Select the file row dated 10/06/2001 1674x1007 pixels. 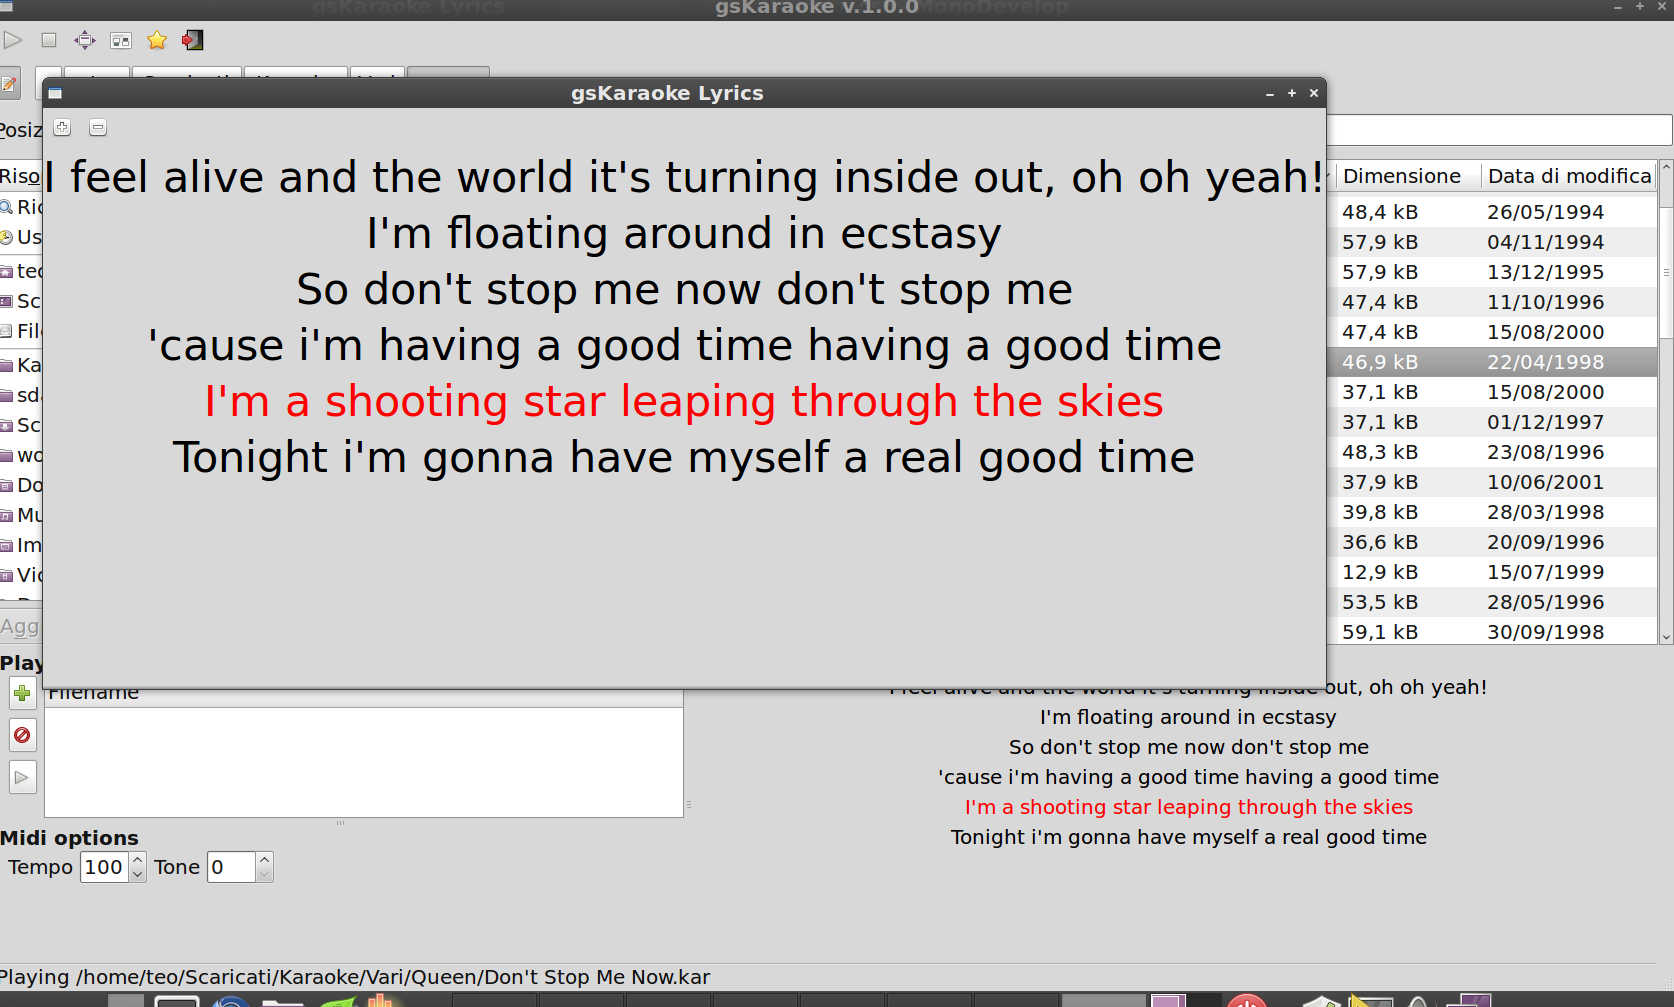1492,482
